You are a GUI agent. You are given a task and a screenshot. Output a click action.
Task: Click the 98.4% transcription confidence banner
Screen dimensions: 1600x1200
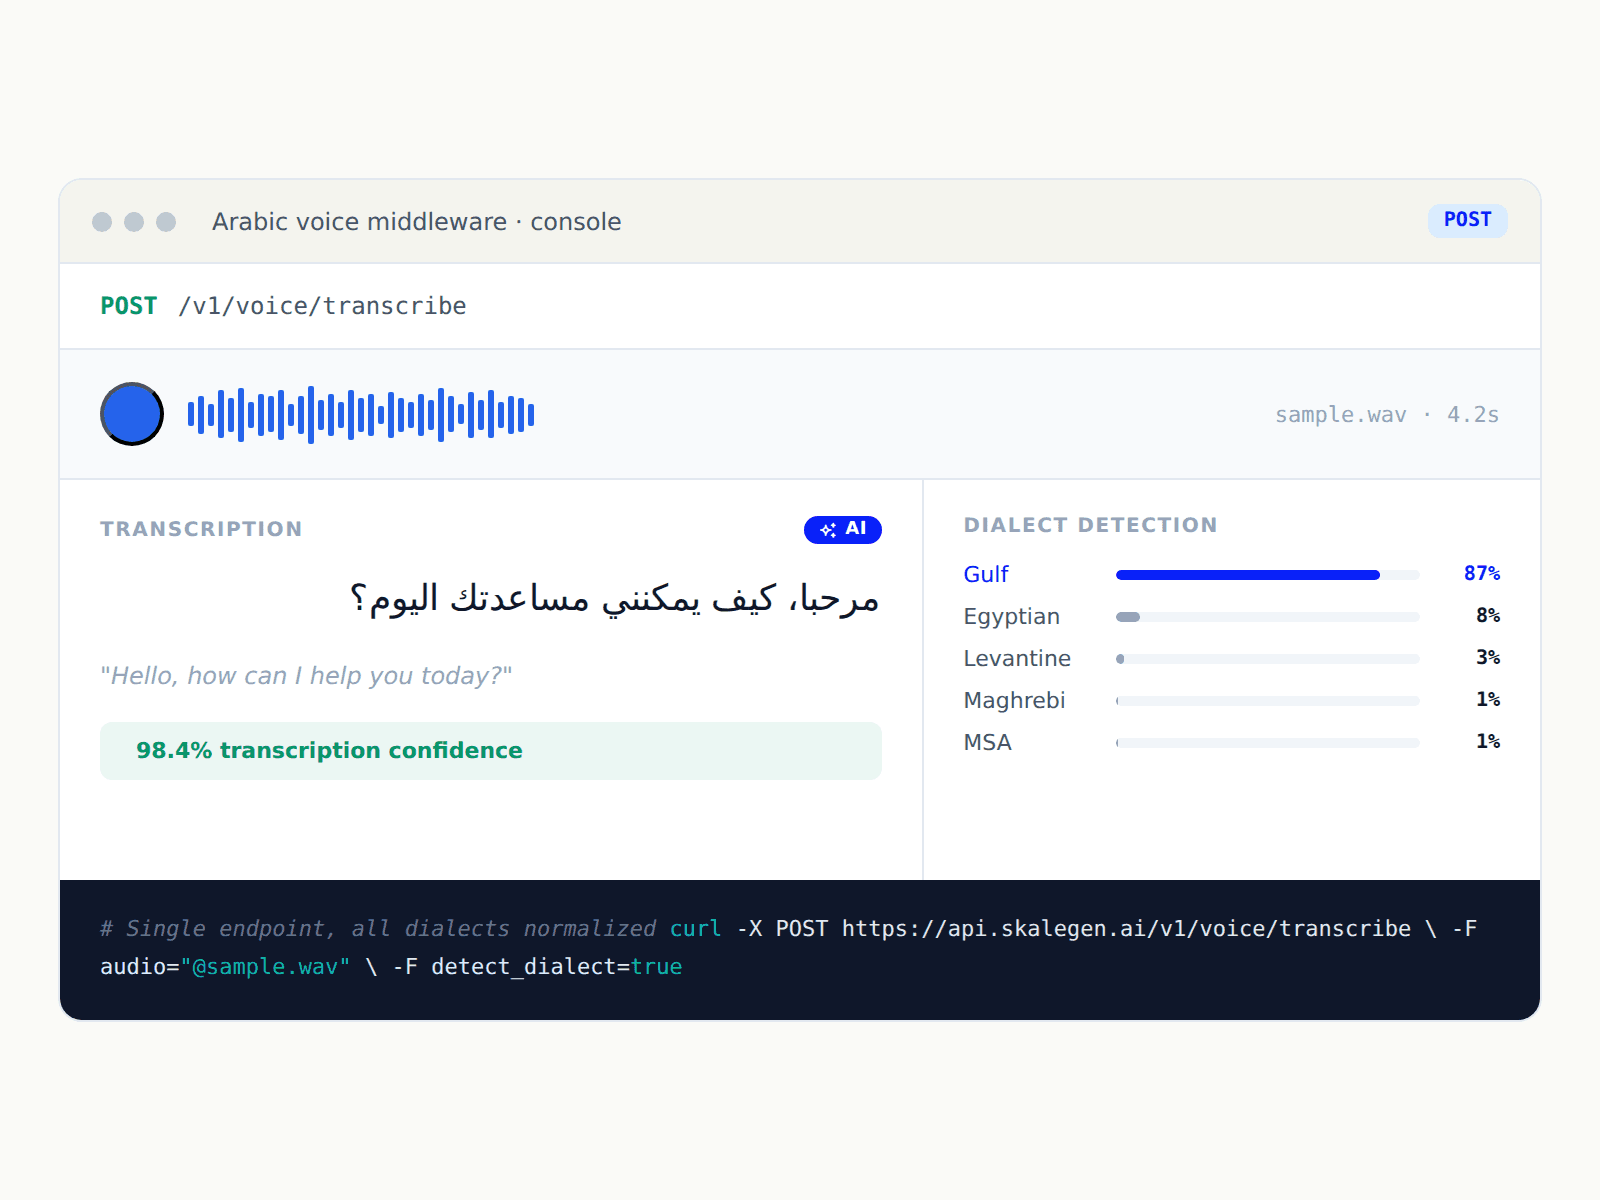[x=491, y=751]
